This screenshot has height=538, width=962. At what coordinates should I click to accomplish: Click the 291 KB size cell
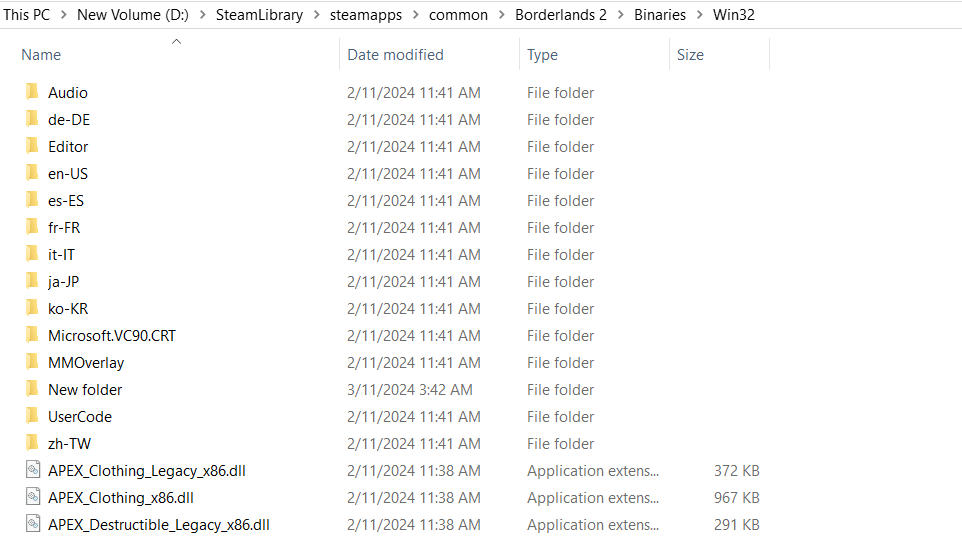point(736,525)
